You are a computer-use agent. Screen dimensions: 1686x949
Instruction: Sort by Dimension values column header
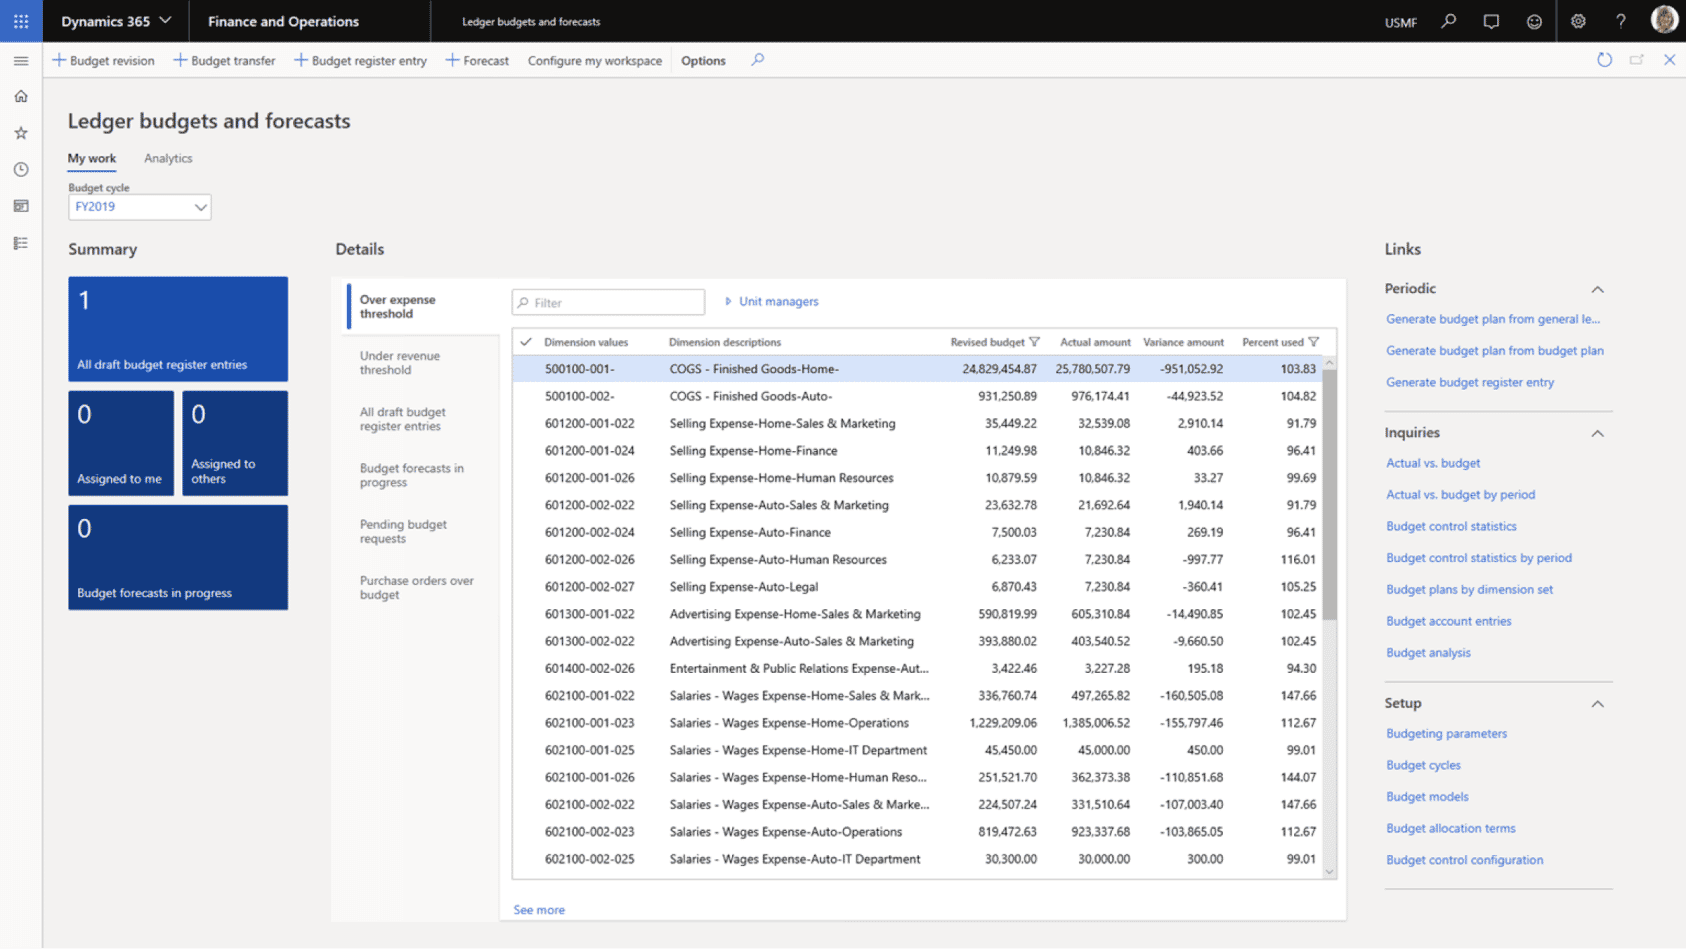click(x=586, y=342)
